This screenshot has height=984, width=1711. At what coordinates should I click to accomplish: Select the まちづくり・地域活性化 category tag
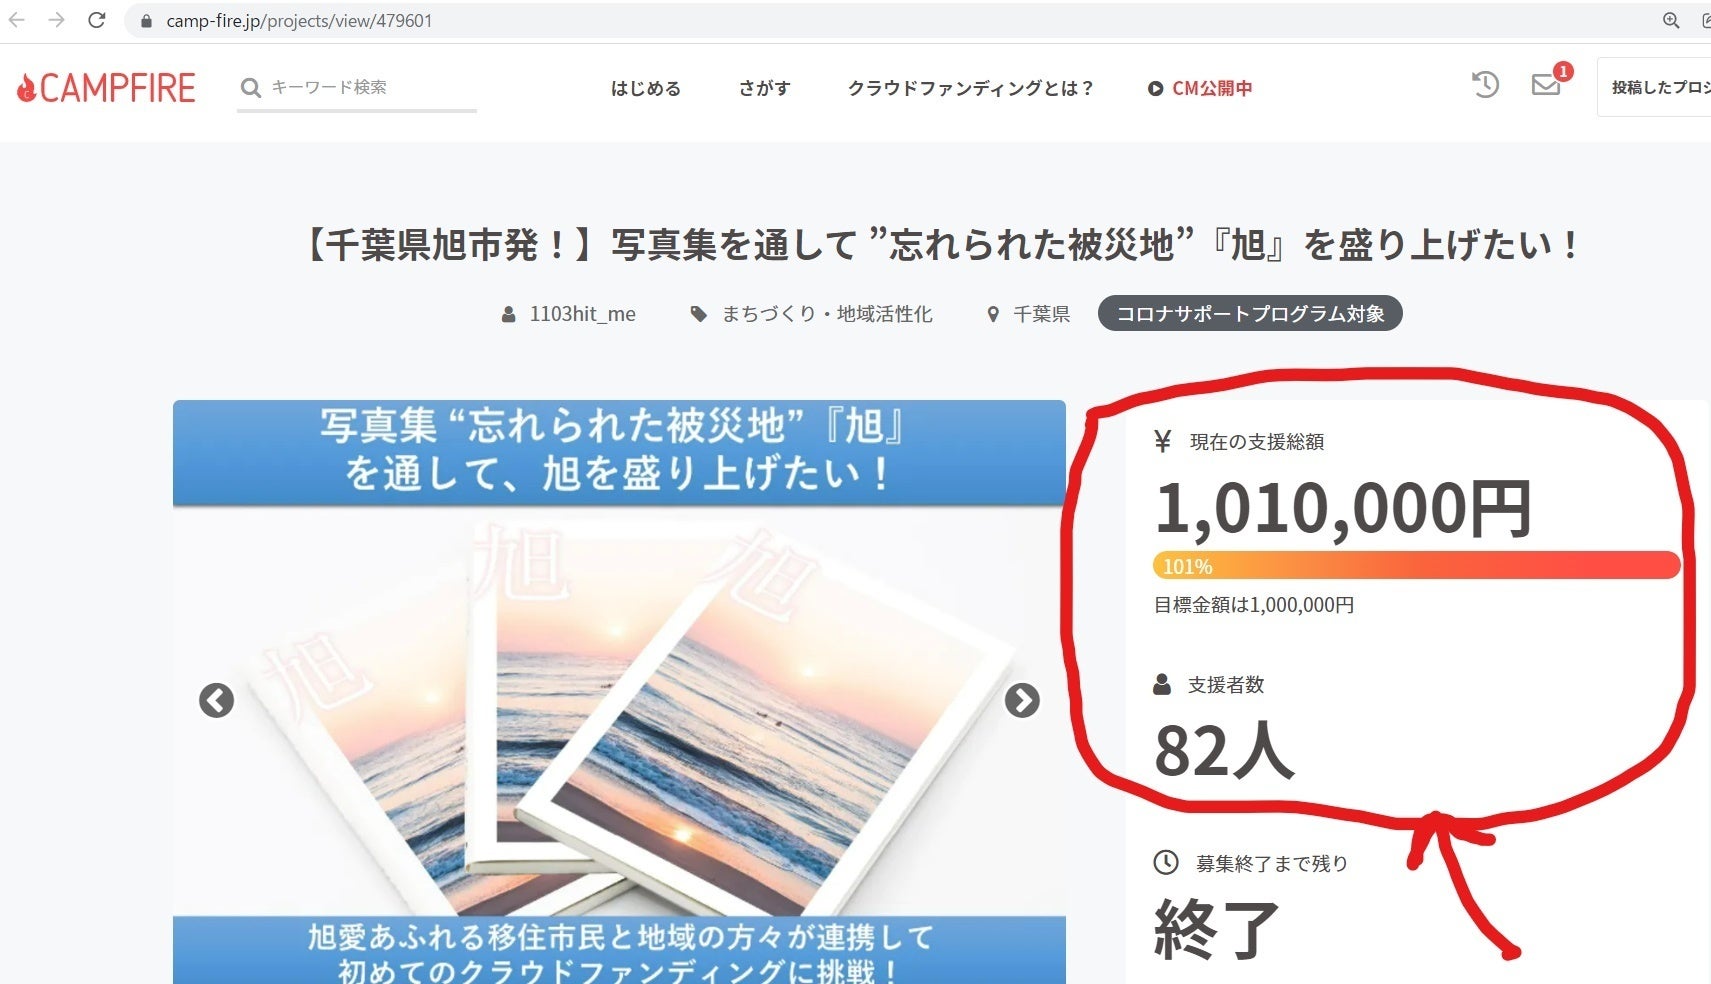(826, 314)
